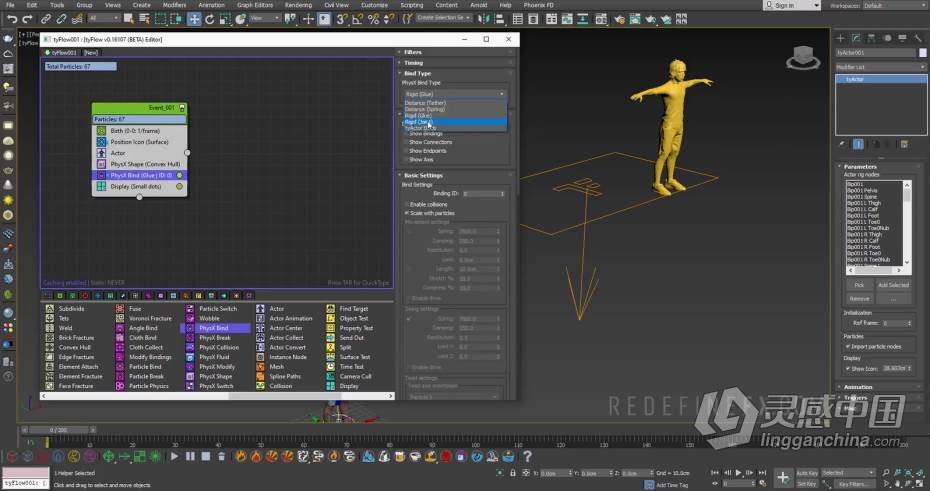Toggle Import particle nodes checkbox
The image size is (930, 491).
tap(848, 346)
